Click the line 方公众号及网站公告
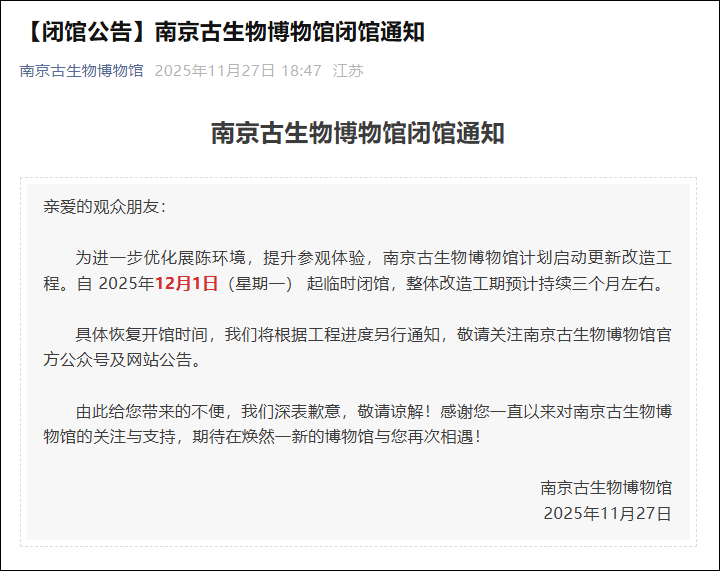Image resolution: width=720 pixels, height=571 pixels. click(123, 359)
